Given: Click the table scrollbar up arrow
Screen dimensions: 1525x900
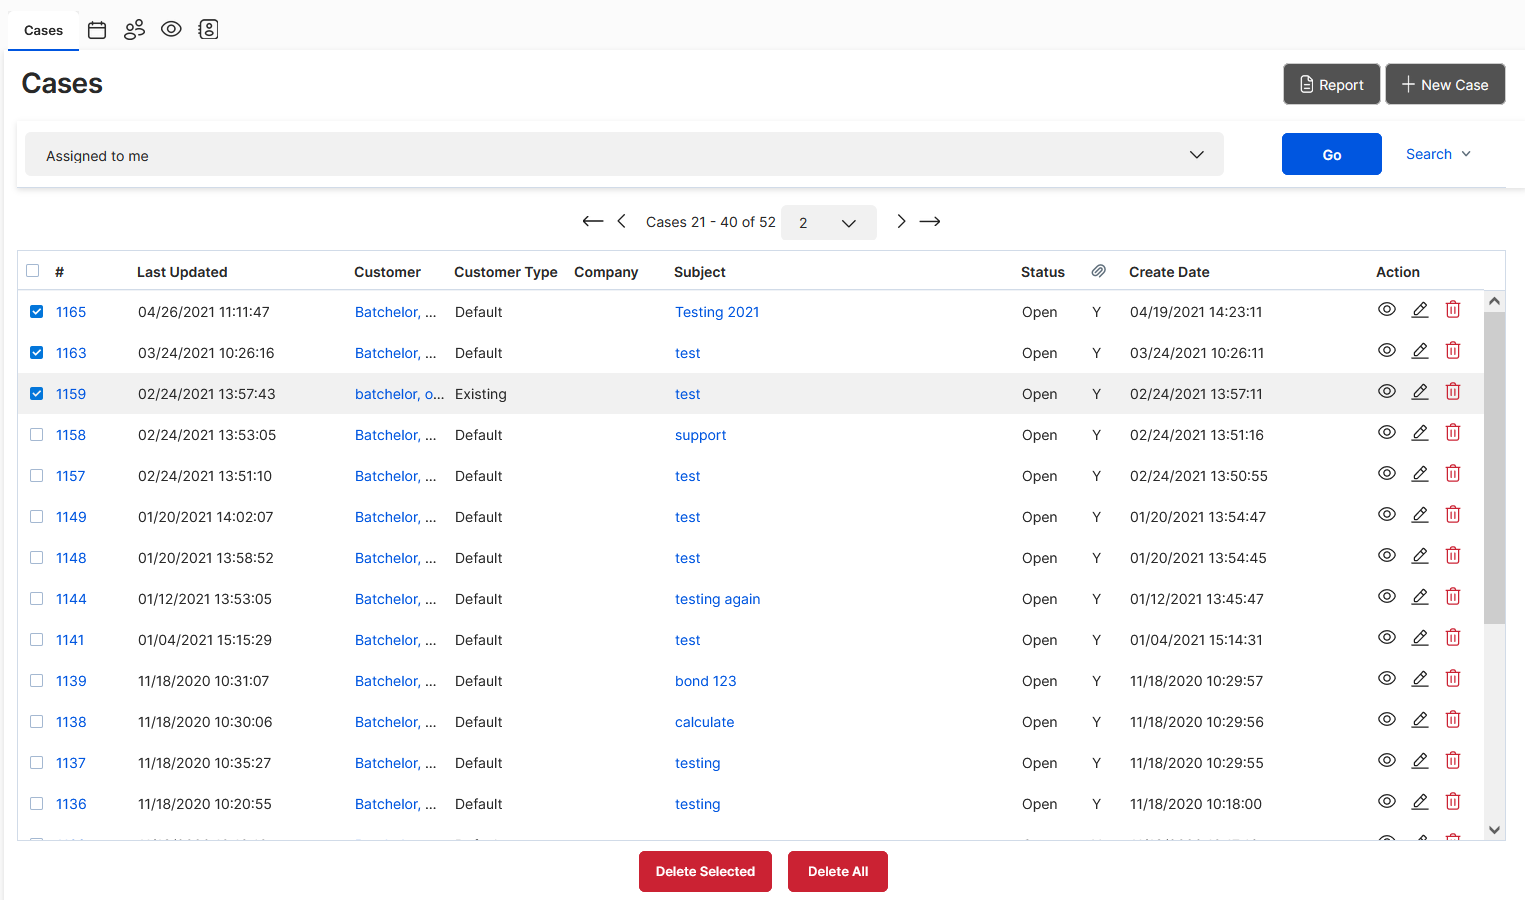Looking at the screenshot, I should point(1494,301).
